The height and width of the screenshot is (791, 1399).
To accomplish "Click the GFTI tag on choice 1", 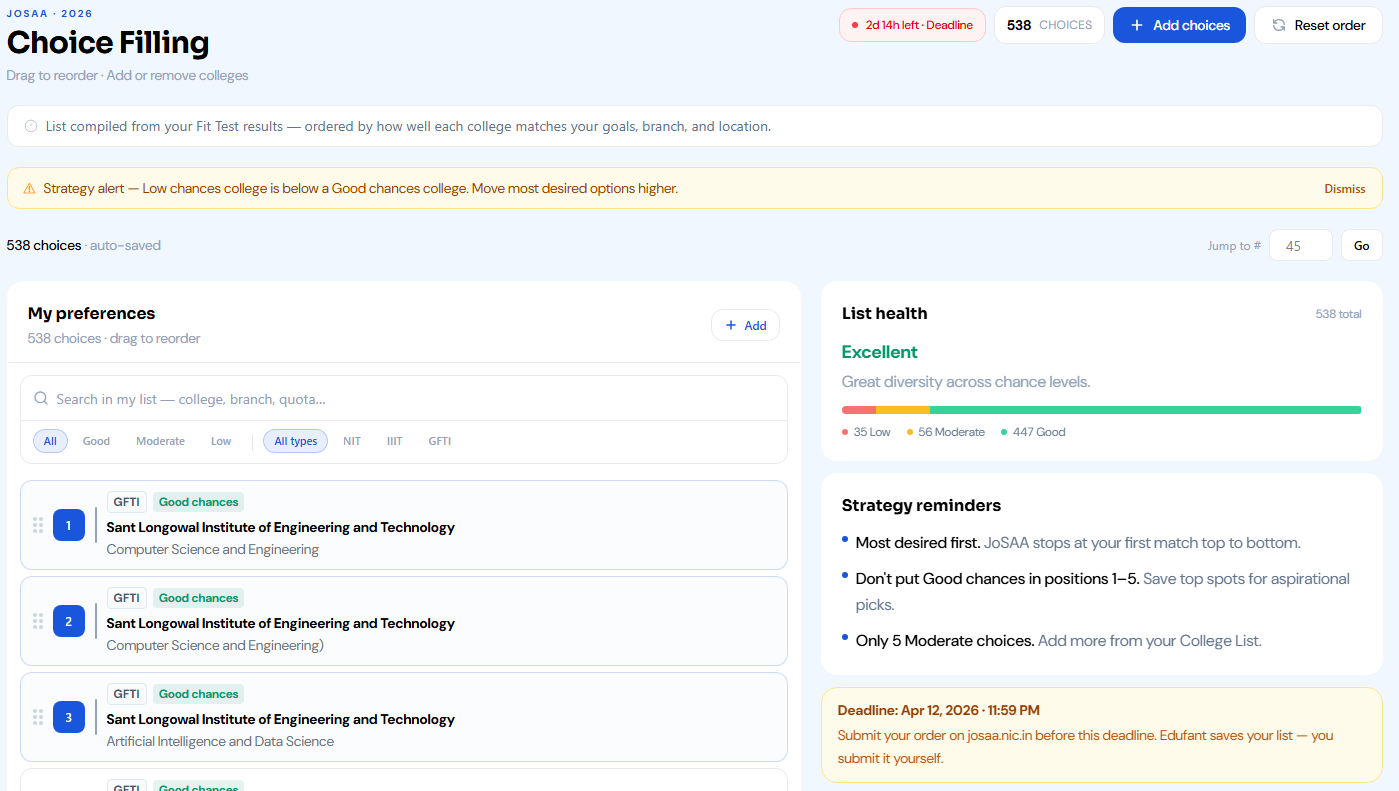I will (x=127, y=502).
